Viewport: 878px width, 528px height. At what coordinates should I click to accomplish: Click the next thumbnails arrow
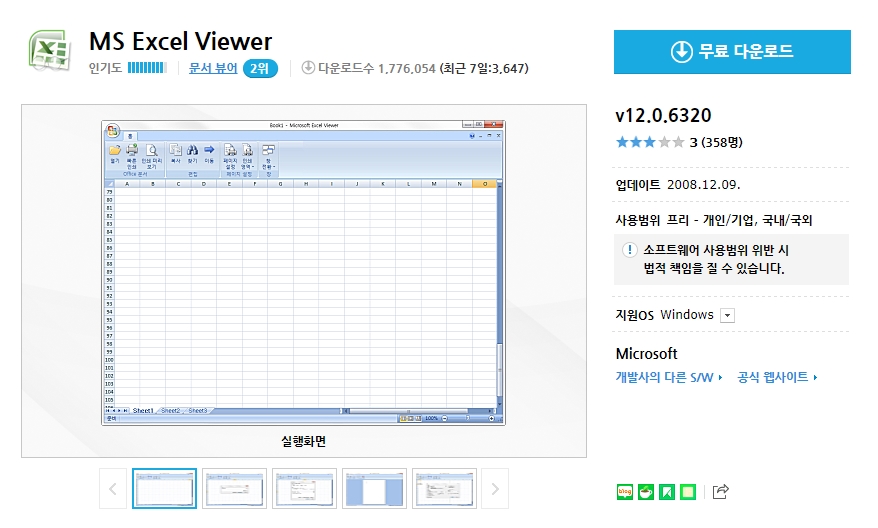[x=495, y=489]
